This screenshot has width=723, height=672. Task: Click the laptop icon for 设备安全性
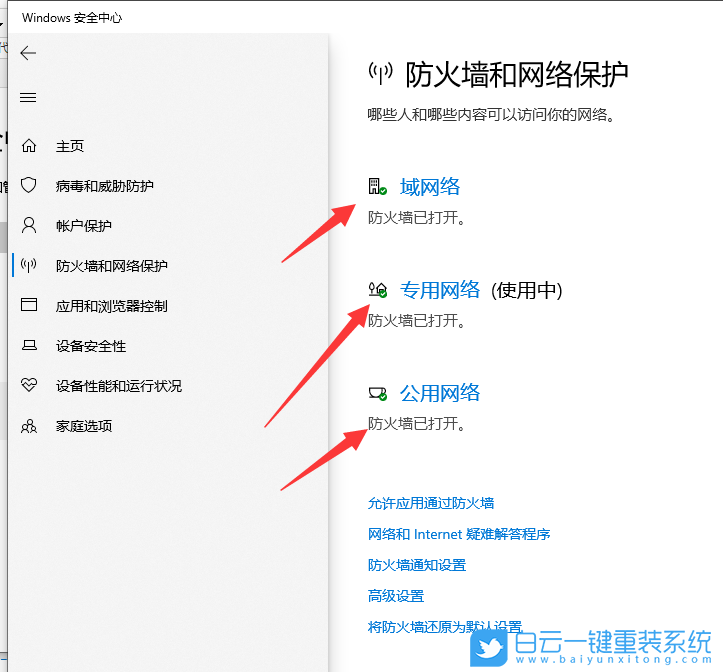[x=29, y=345]
